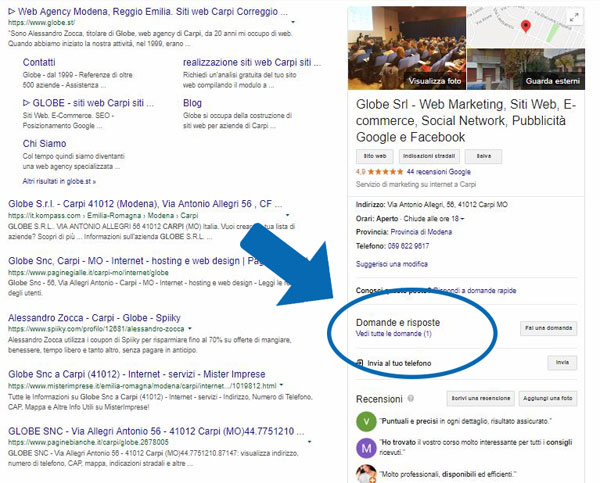This screenshot has height=483, width=600.
Task: Open the Contatti sitelink
Action: coord(39,62)
